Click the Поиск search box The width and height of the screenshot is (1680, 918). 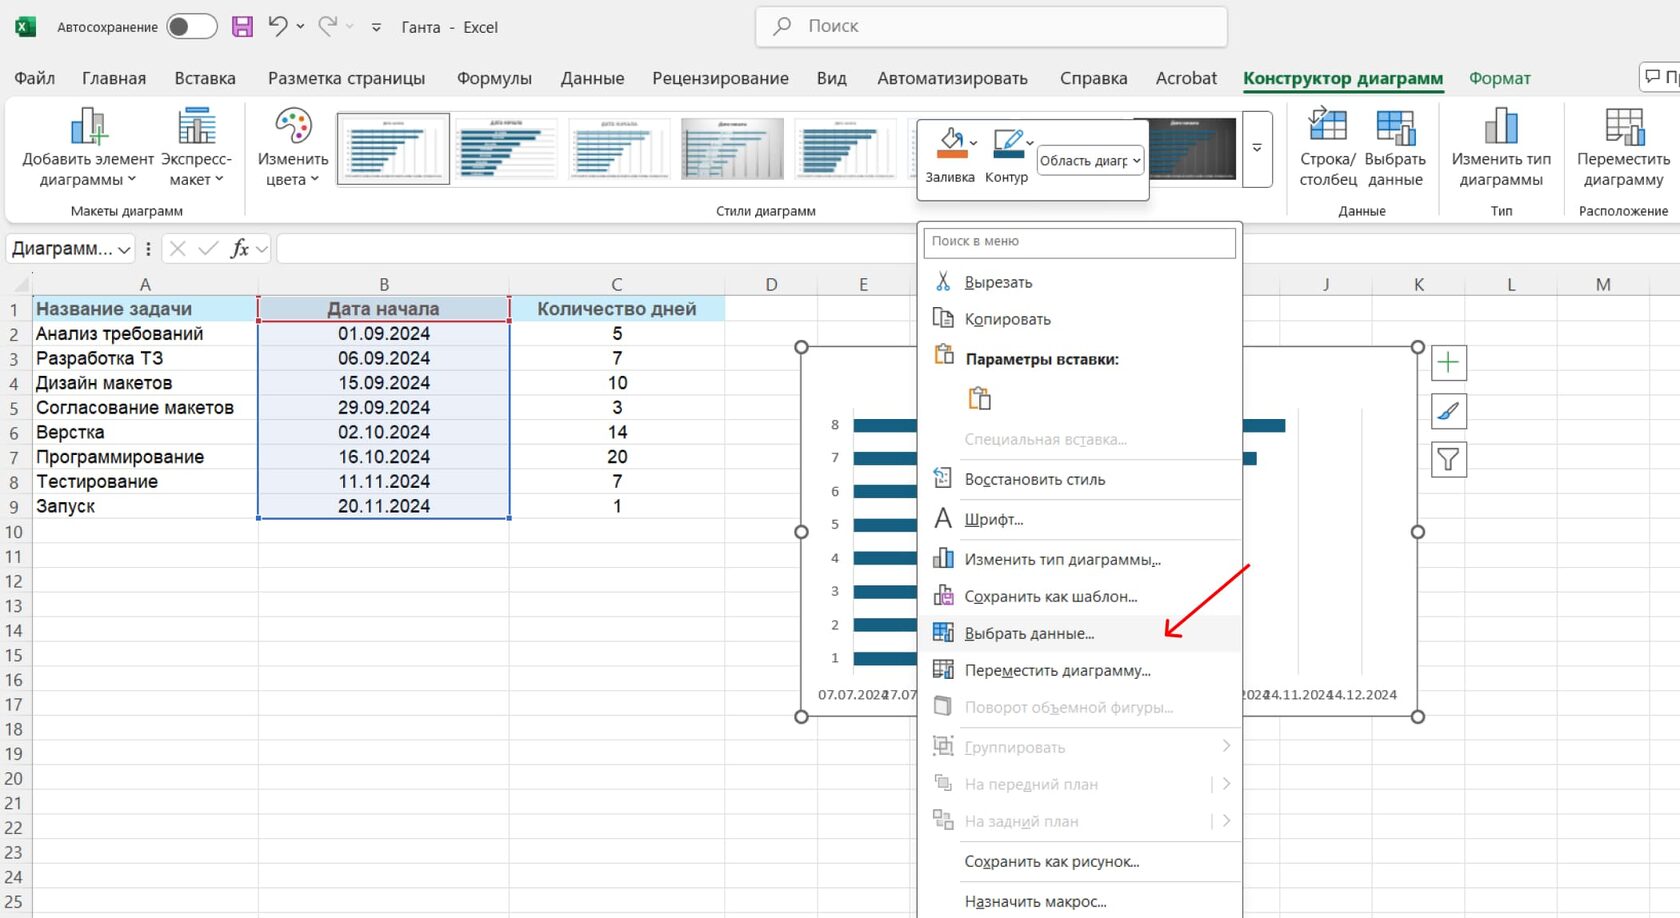991,26
